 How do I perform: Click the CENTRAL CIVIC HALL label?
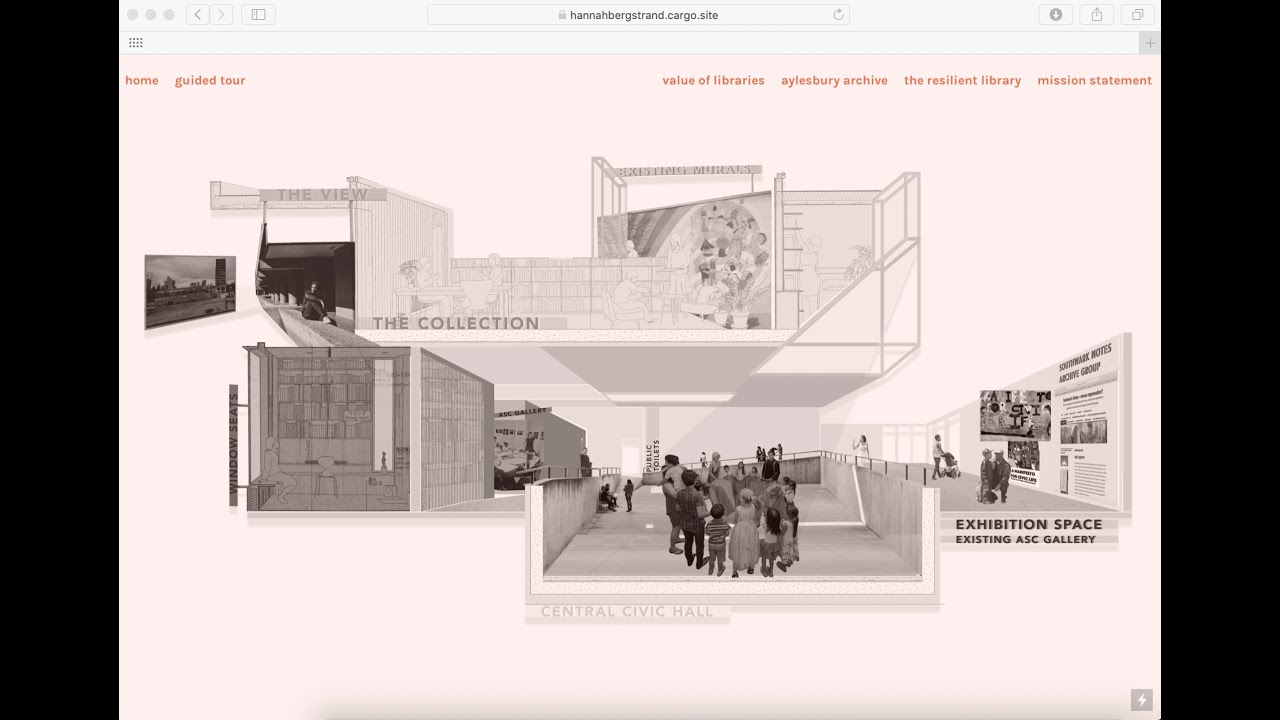point(627,612)
